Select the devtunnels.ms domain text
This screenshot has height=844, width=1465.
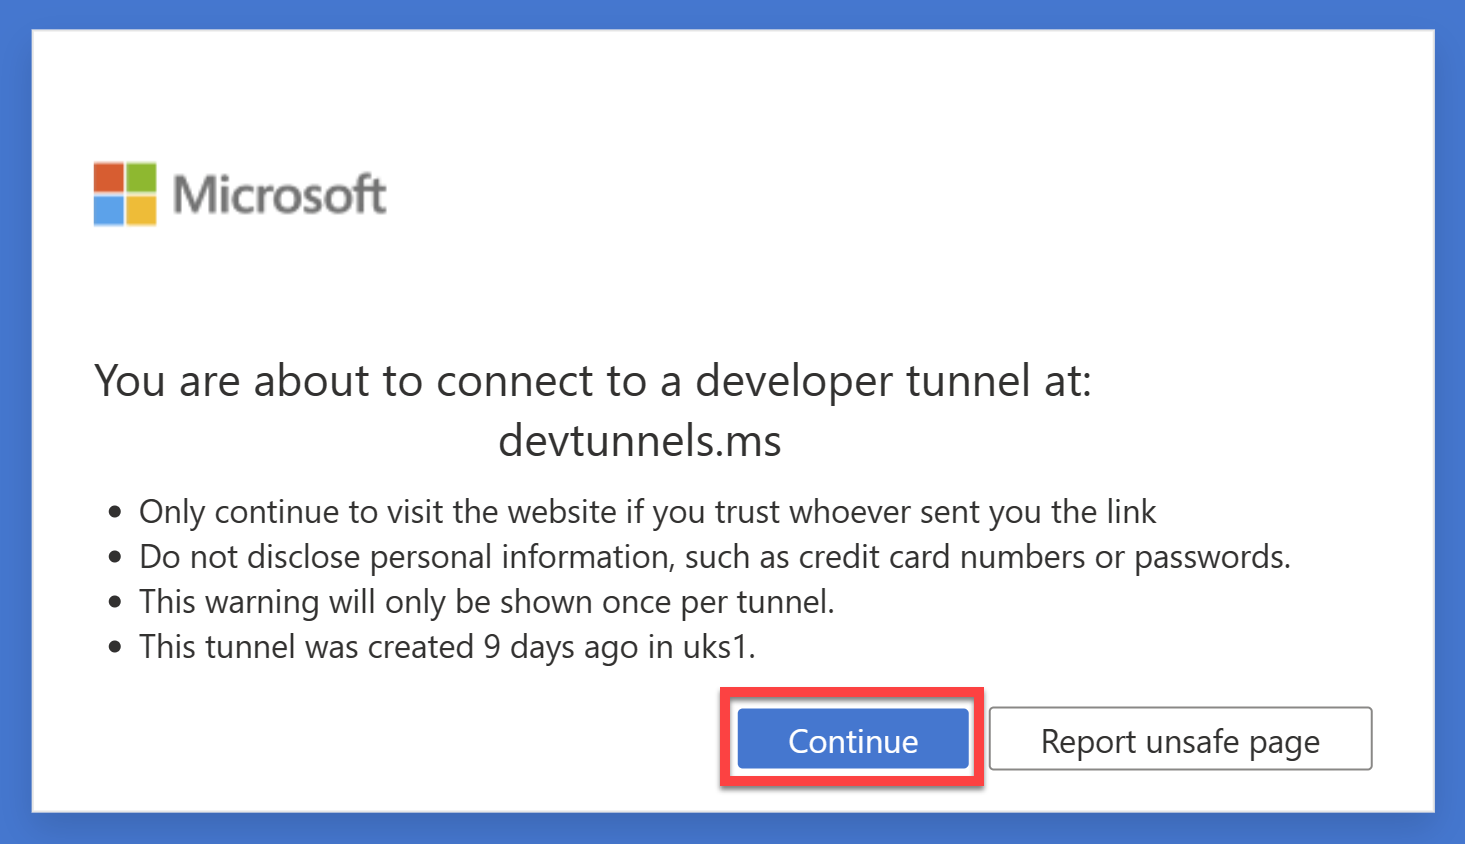640,441
